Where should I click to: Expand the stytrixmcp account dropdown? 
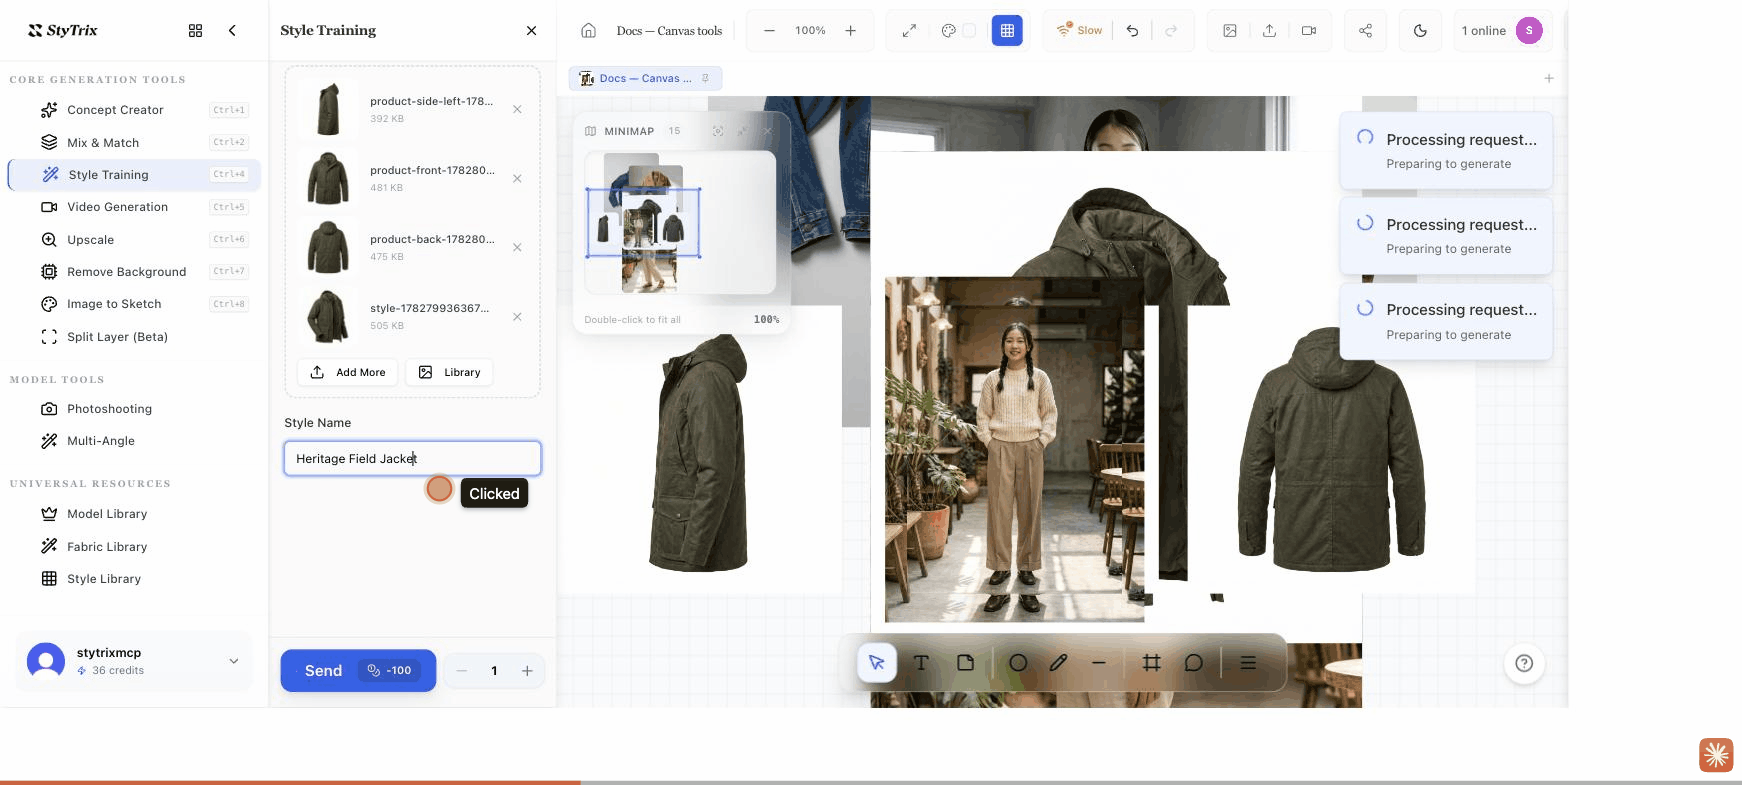pyautogui.click(x=234, y=661)
